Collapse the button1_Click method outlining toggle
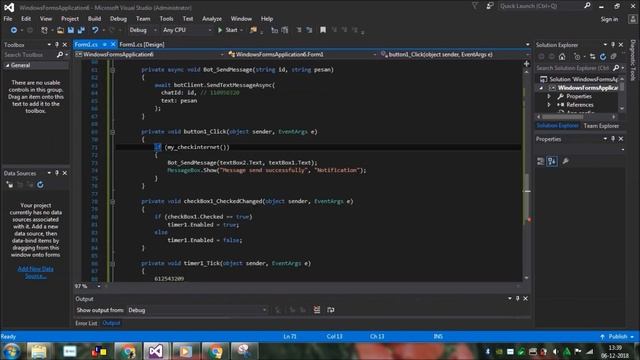 click(x=112, y=132)
